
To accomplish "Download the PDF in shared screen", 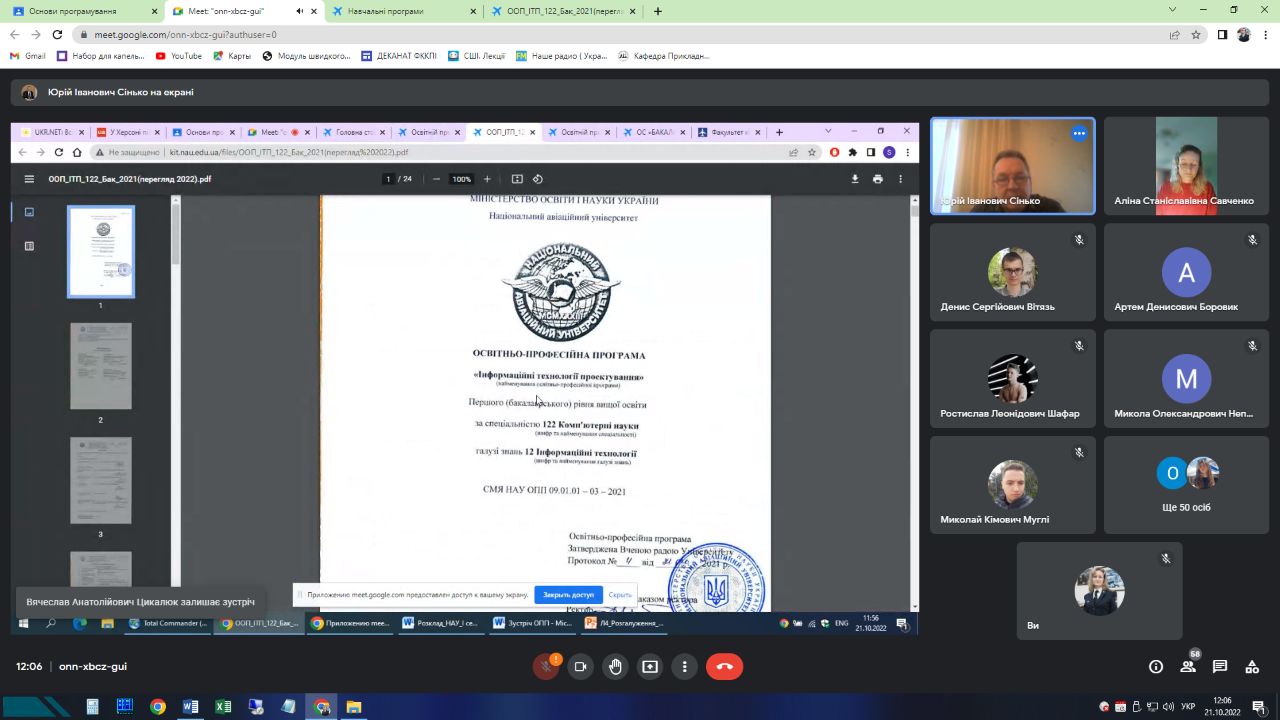I will [855, 179].
